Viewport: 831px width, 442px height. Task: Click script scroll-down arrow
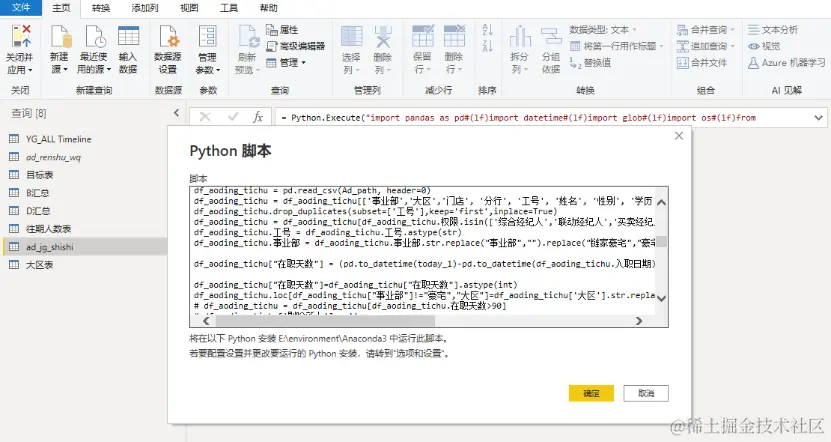click(x=661, y=298)
